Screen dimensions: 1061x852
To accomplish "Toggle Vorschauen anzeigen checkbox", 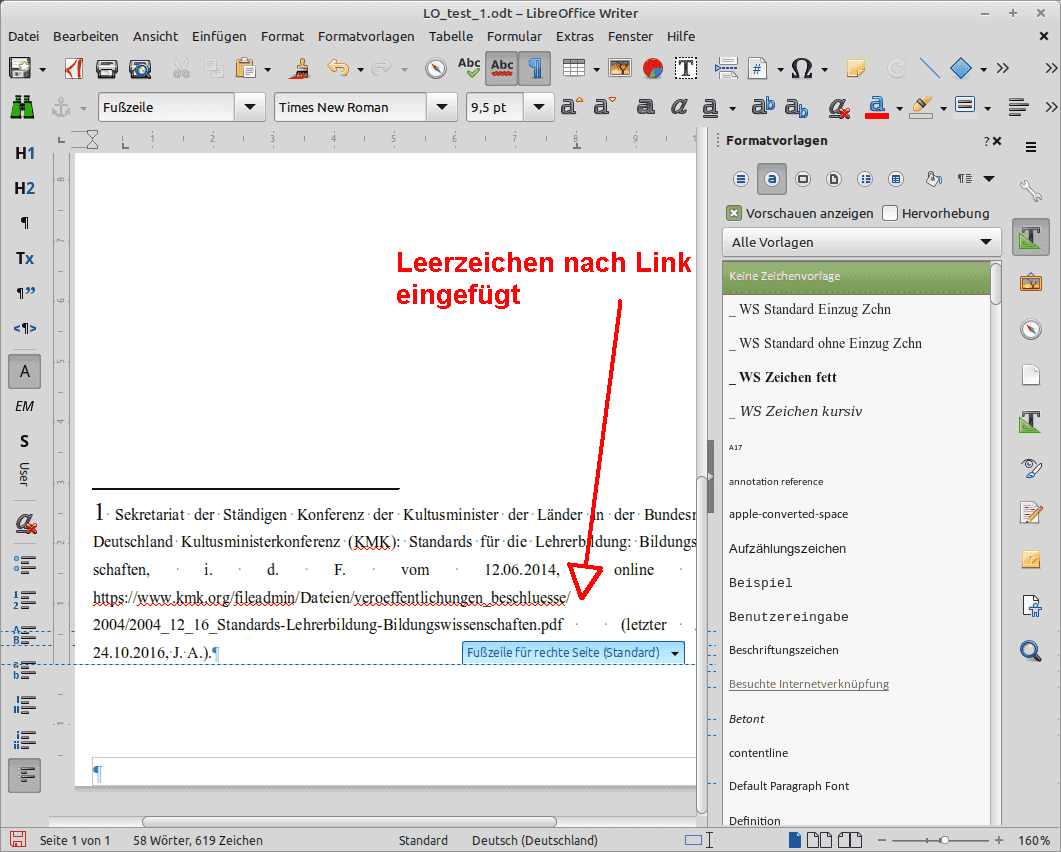I will (733, 214).
